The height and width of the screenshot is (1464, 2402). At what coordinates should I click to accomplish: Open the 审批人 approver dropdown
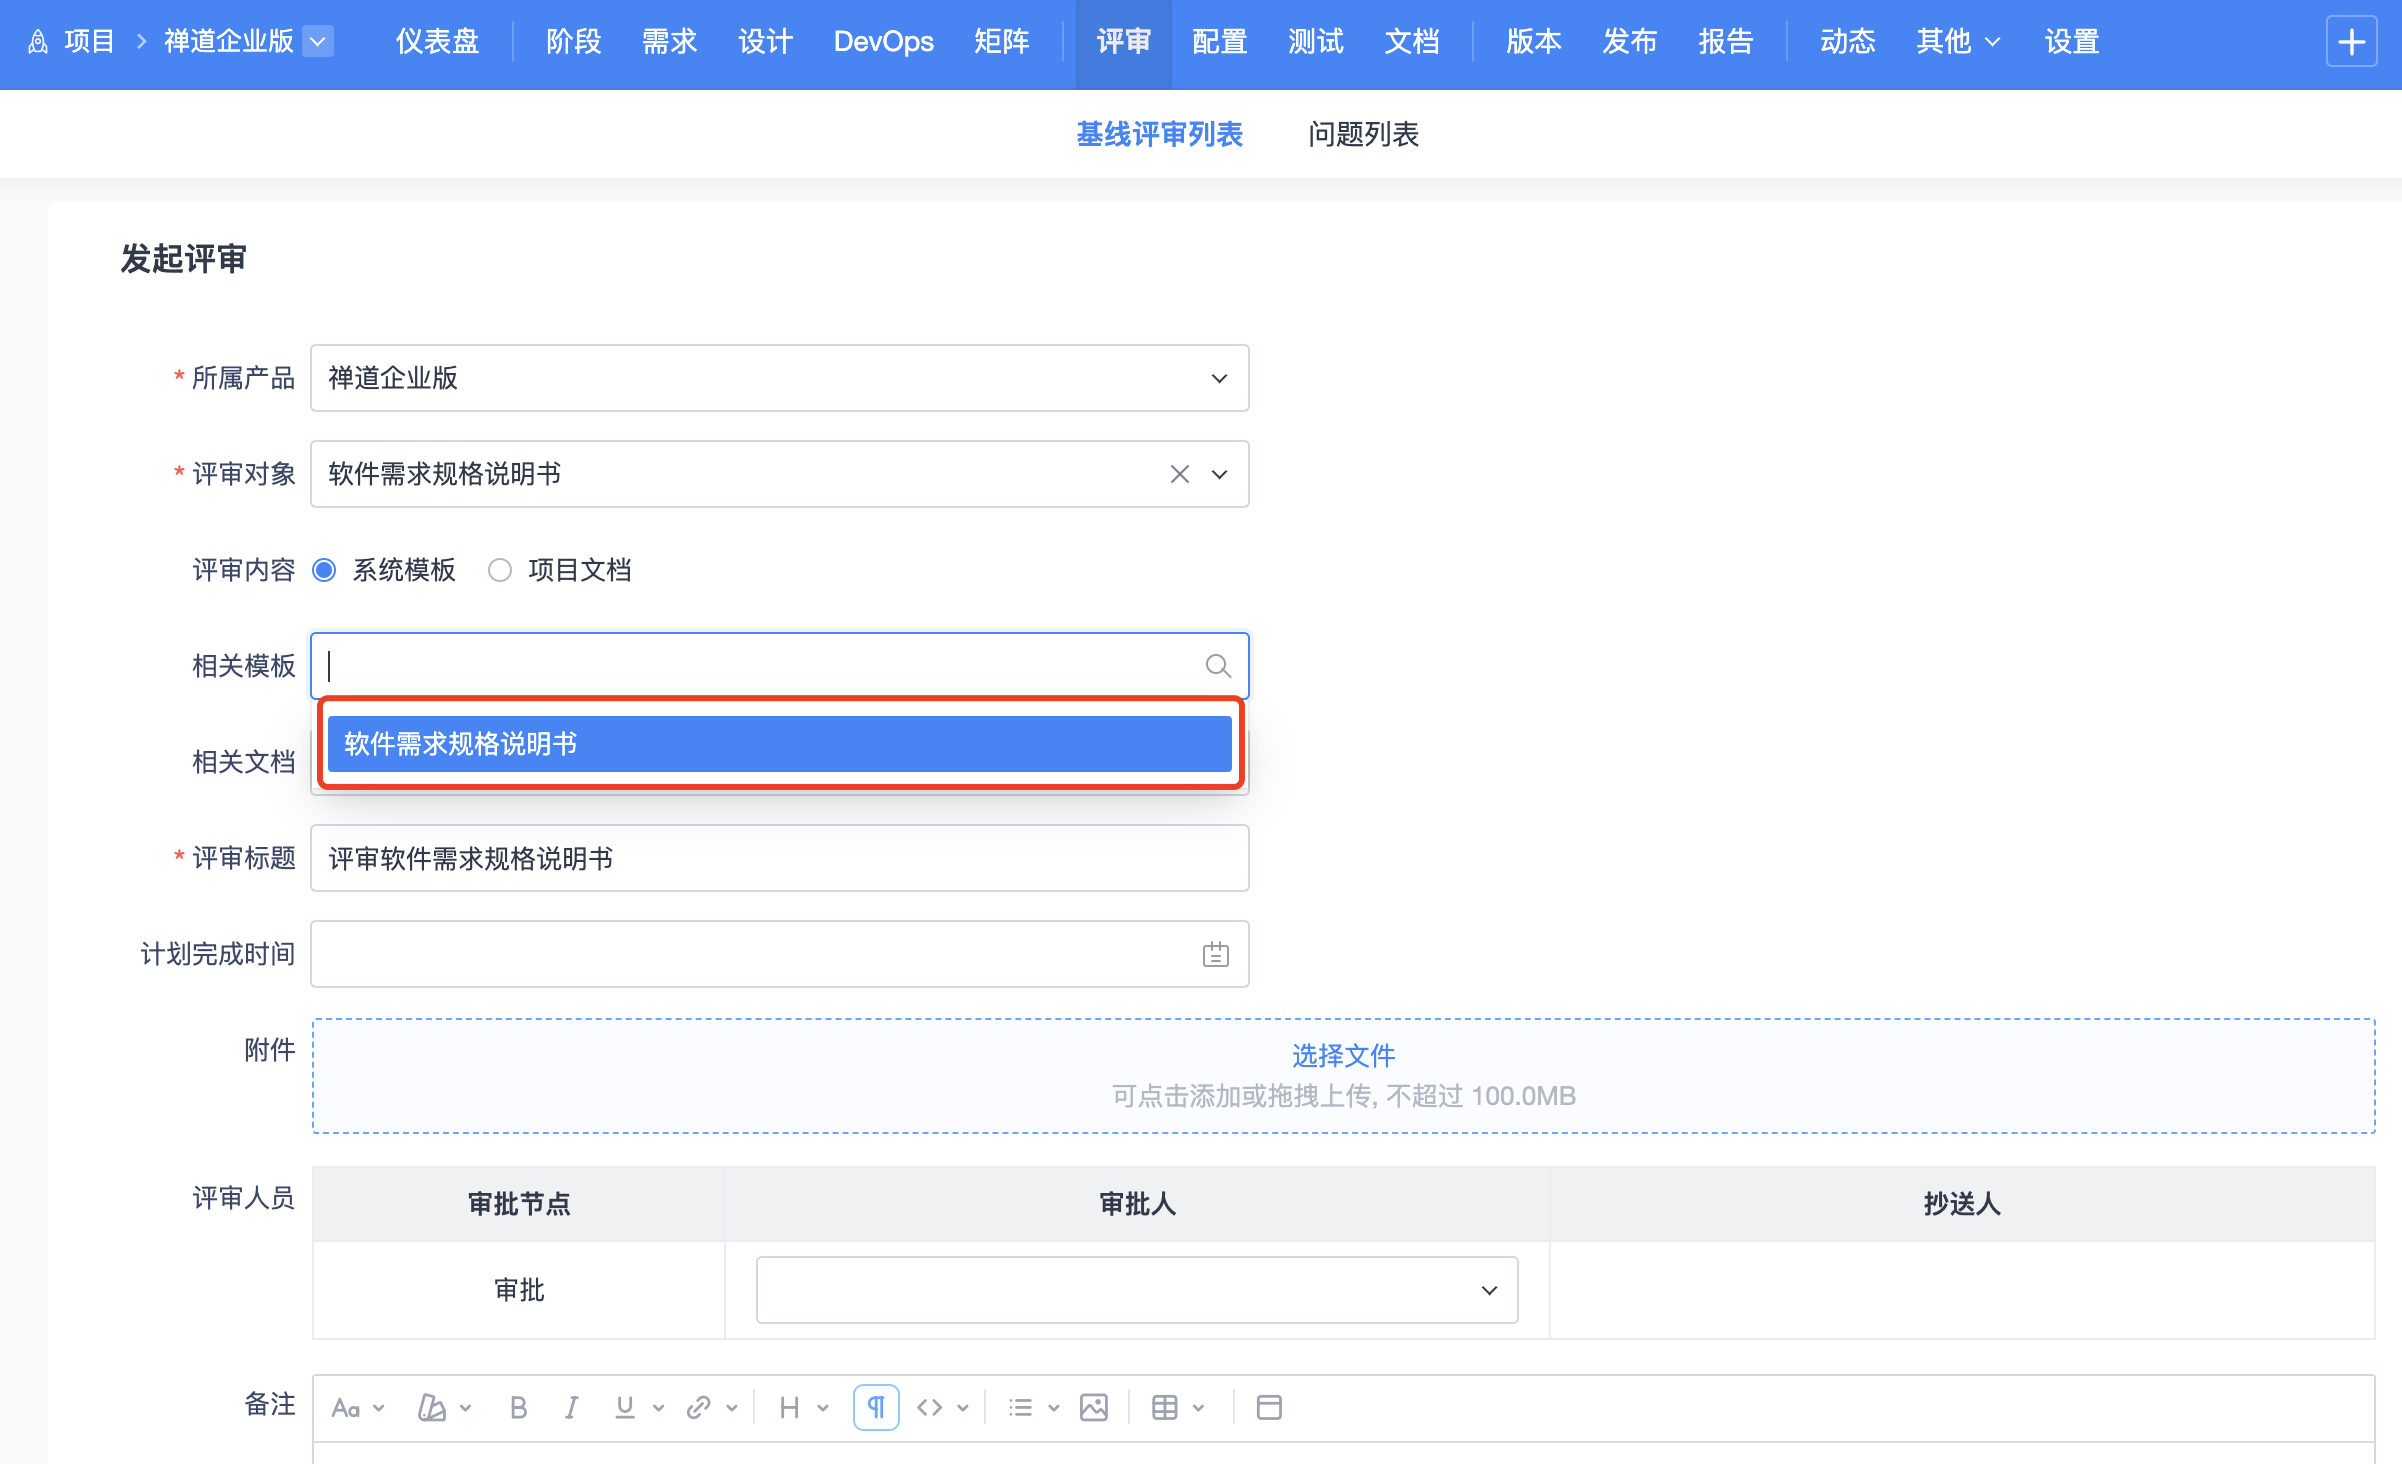(x=1136, y=1290)
